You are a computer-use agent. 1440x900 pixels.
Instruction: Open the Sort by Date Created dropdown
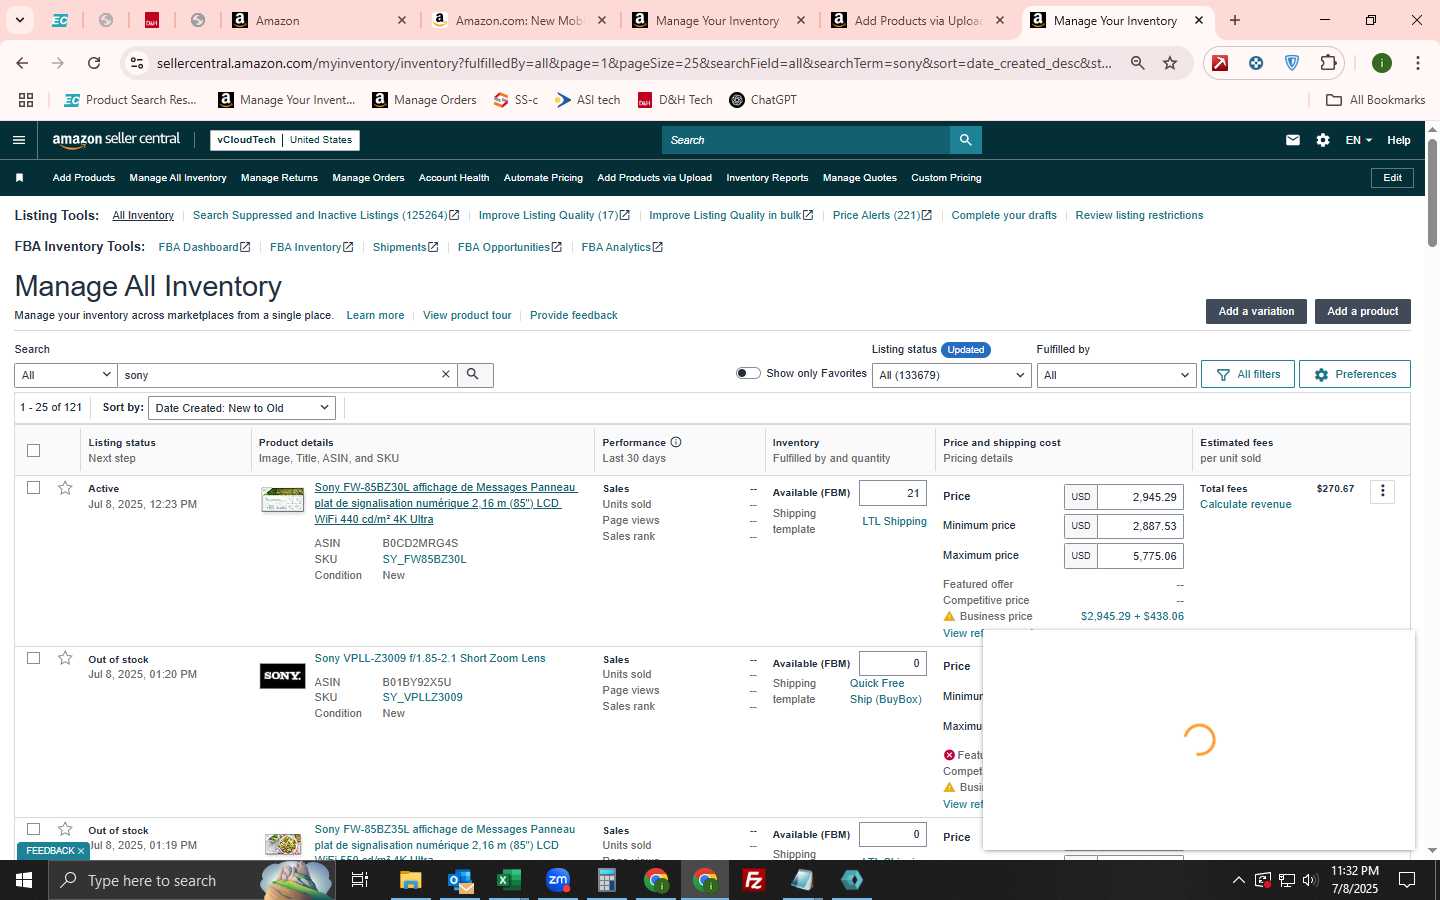(x=242, y=408)
